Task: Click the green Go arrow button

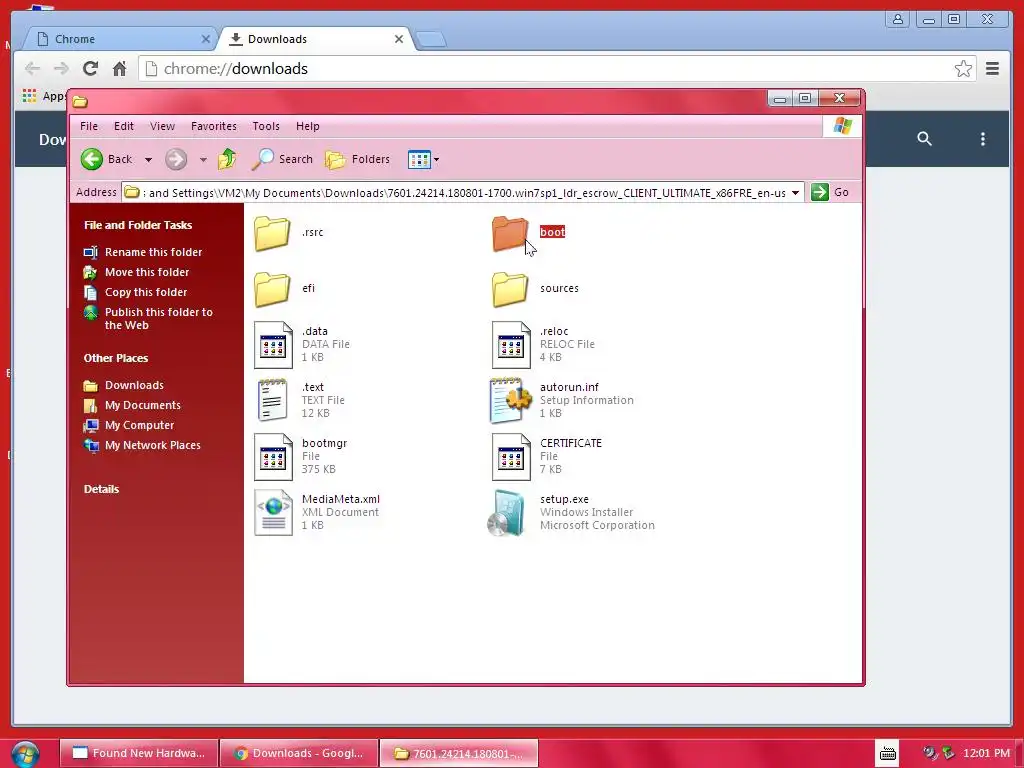Action: point(820,192)
